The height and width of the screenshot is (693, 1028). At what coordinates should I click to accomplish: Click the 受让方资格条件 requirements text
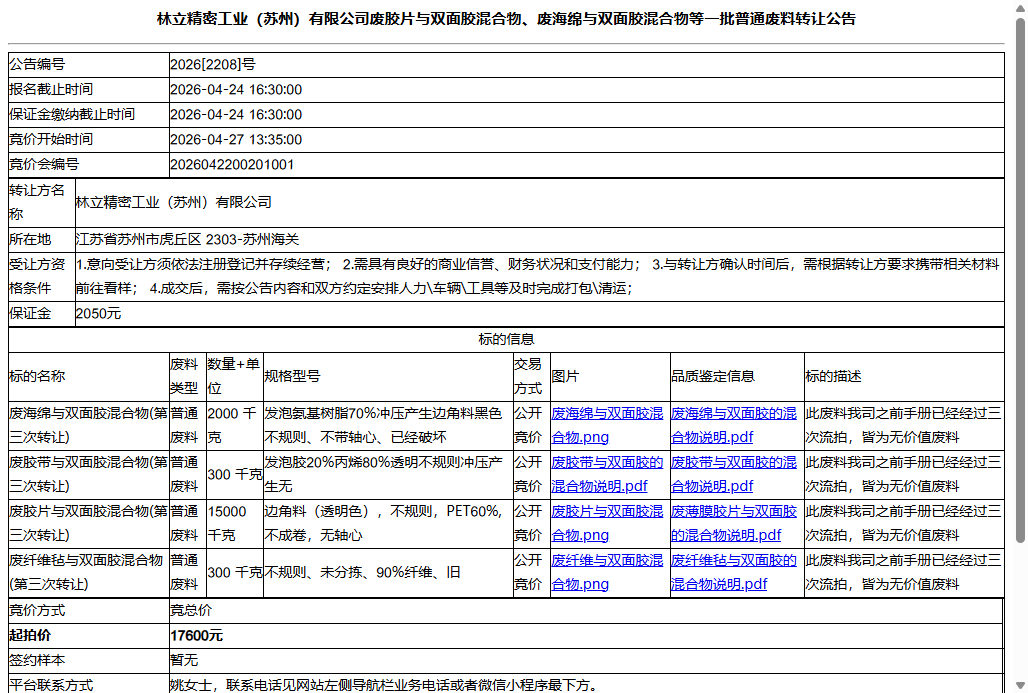(x=538, y=277)
